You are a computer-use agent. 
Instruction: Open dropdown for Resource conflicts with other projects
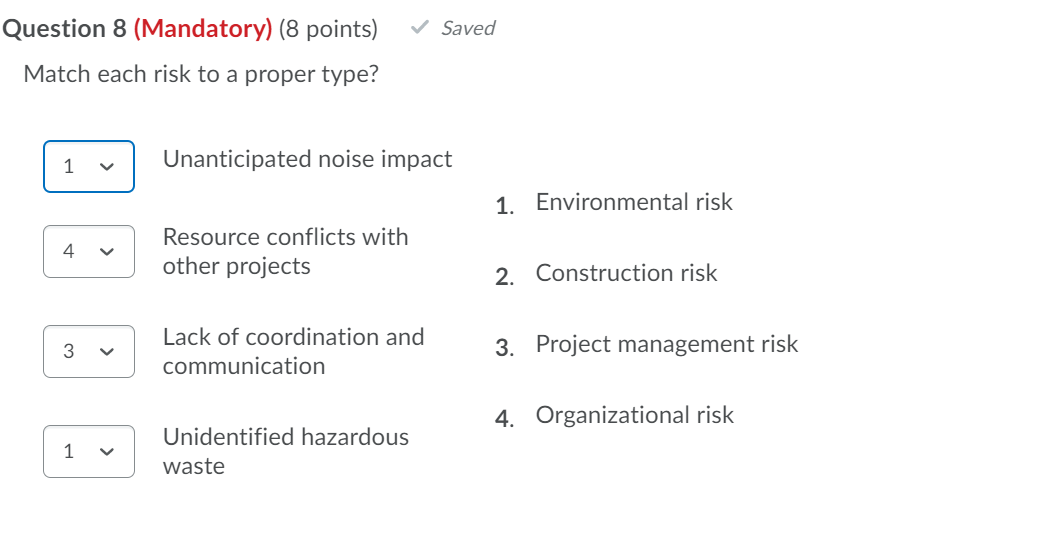click(x=88, y=251)
